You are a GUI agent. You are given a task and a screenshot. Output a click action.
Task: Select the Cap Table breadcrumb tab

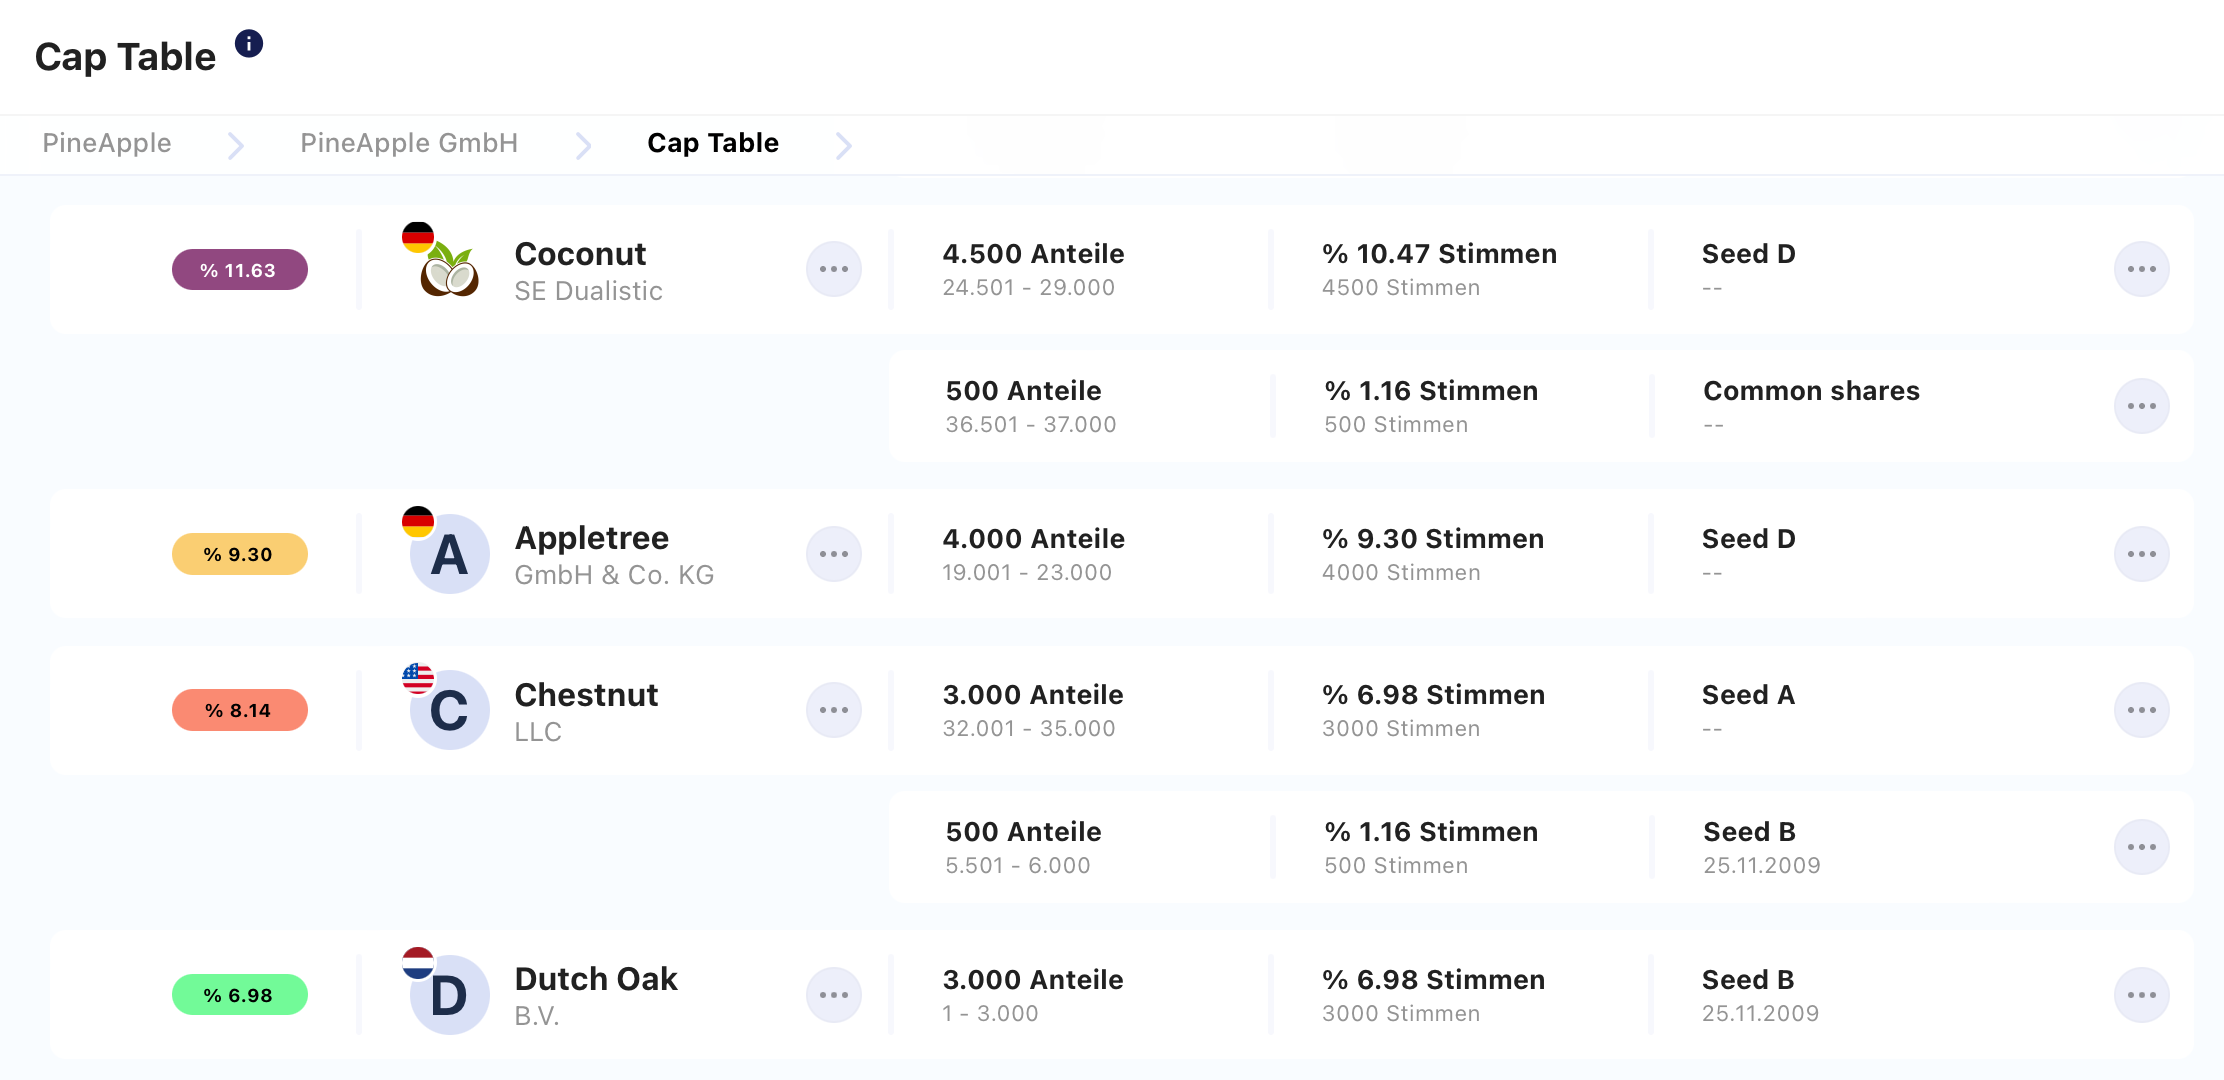point(713,143)
